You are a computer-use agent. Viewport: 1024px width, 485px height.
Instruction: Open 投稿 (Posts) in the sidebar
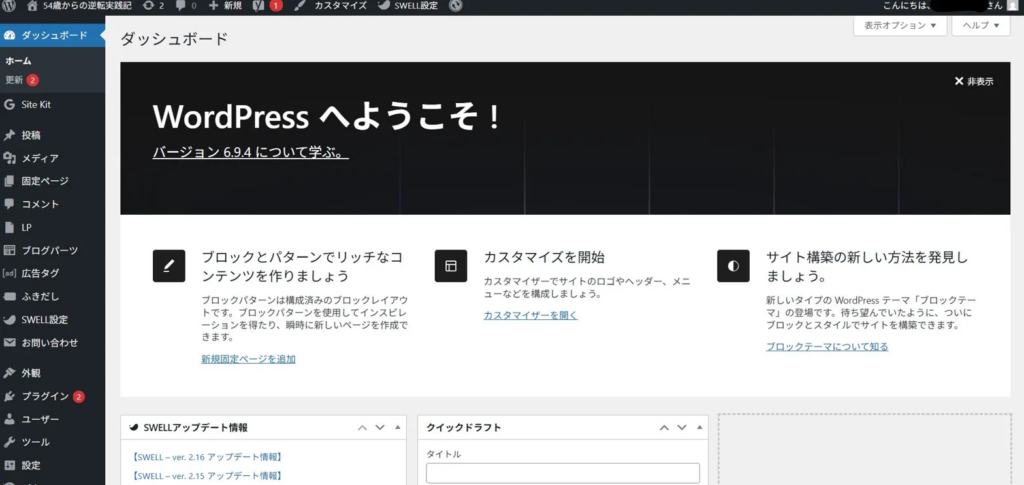pos(31,135)
